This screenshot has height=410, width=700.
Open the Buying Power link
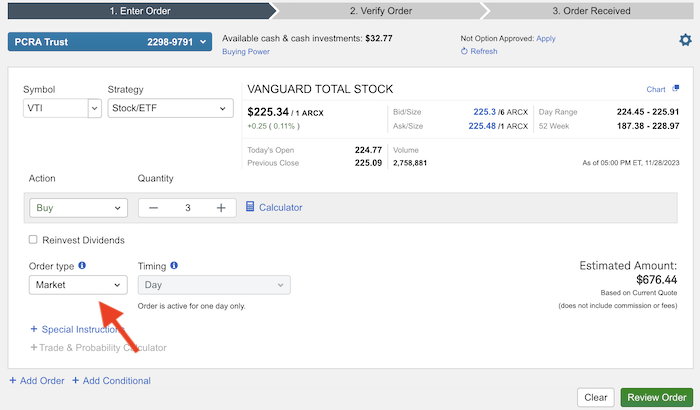click(x=244, y=51)
